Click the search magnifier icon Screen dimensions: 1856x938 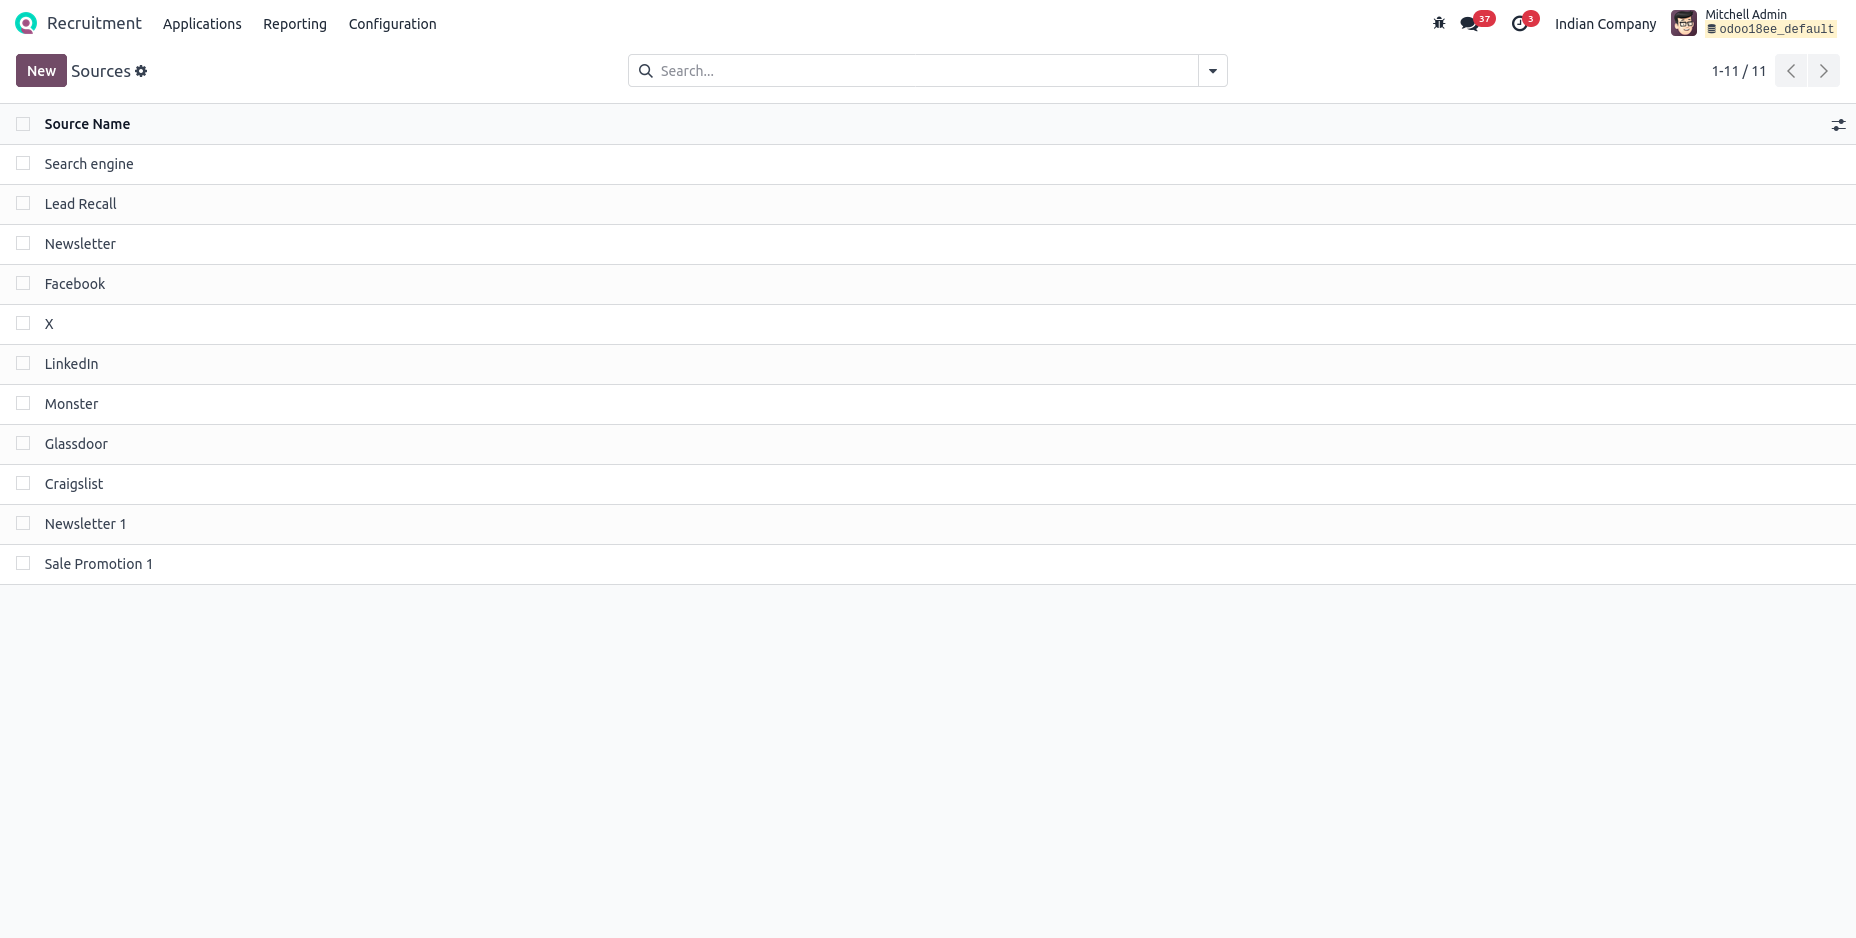[646, 71]
